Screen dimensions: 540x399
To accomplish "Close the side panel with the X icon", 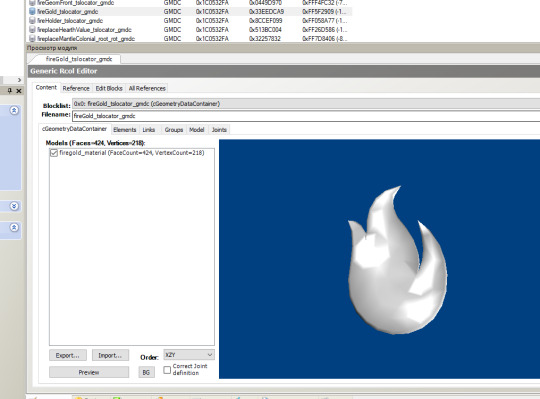I will [x=19, y=91].
